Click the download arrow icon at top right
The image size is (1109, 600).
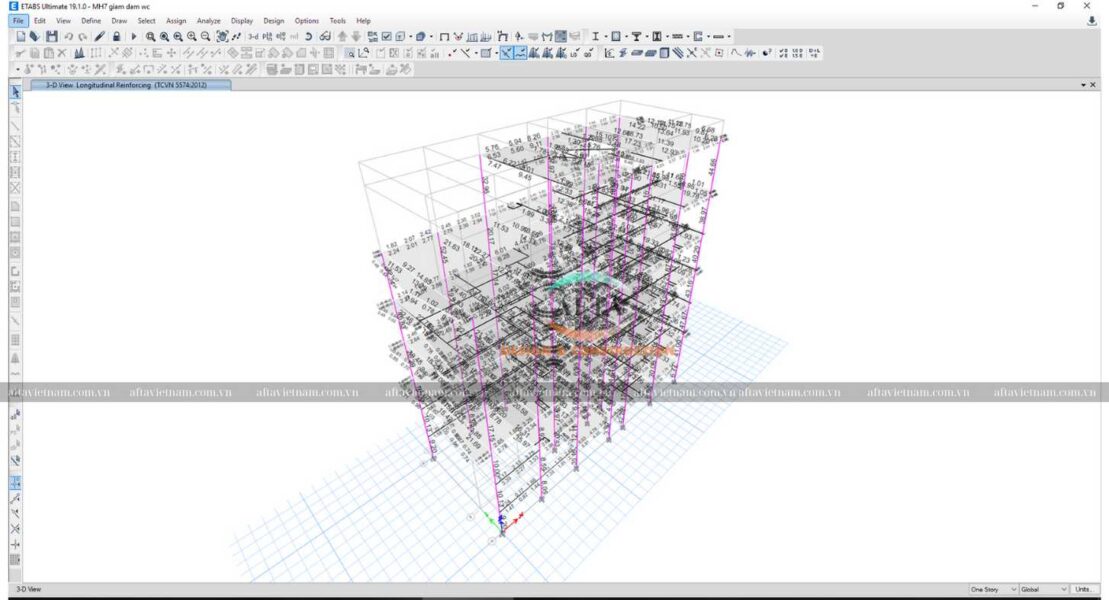coord(1091,21)
